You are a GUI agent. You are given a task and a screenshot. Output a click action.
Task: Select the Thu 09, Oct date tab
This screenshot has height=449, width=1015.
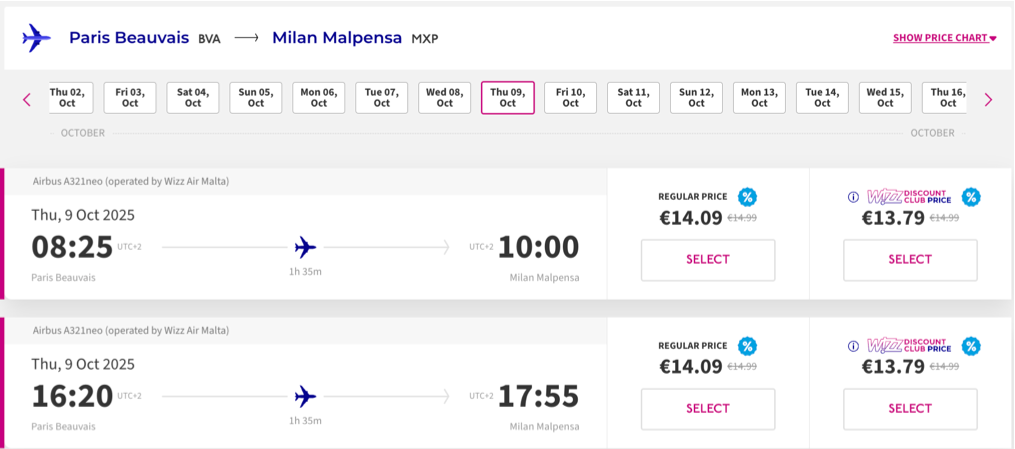(x=508, y=97)
